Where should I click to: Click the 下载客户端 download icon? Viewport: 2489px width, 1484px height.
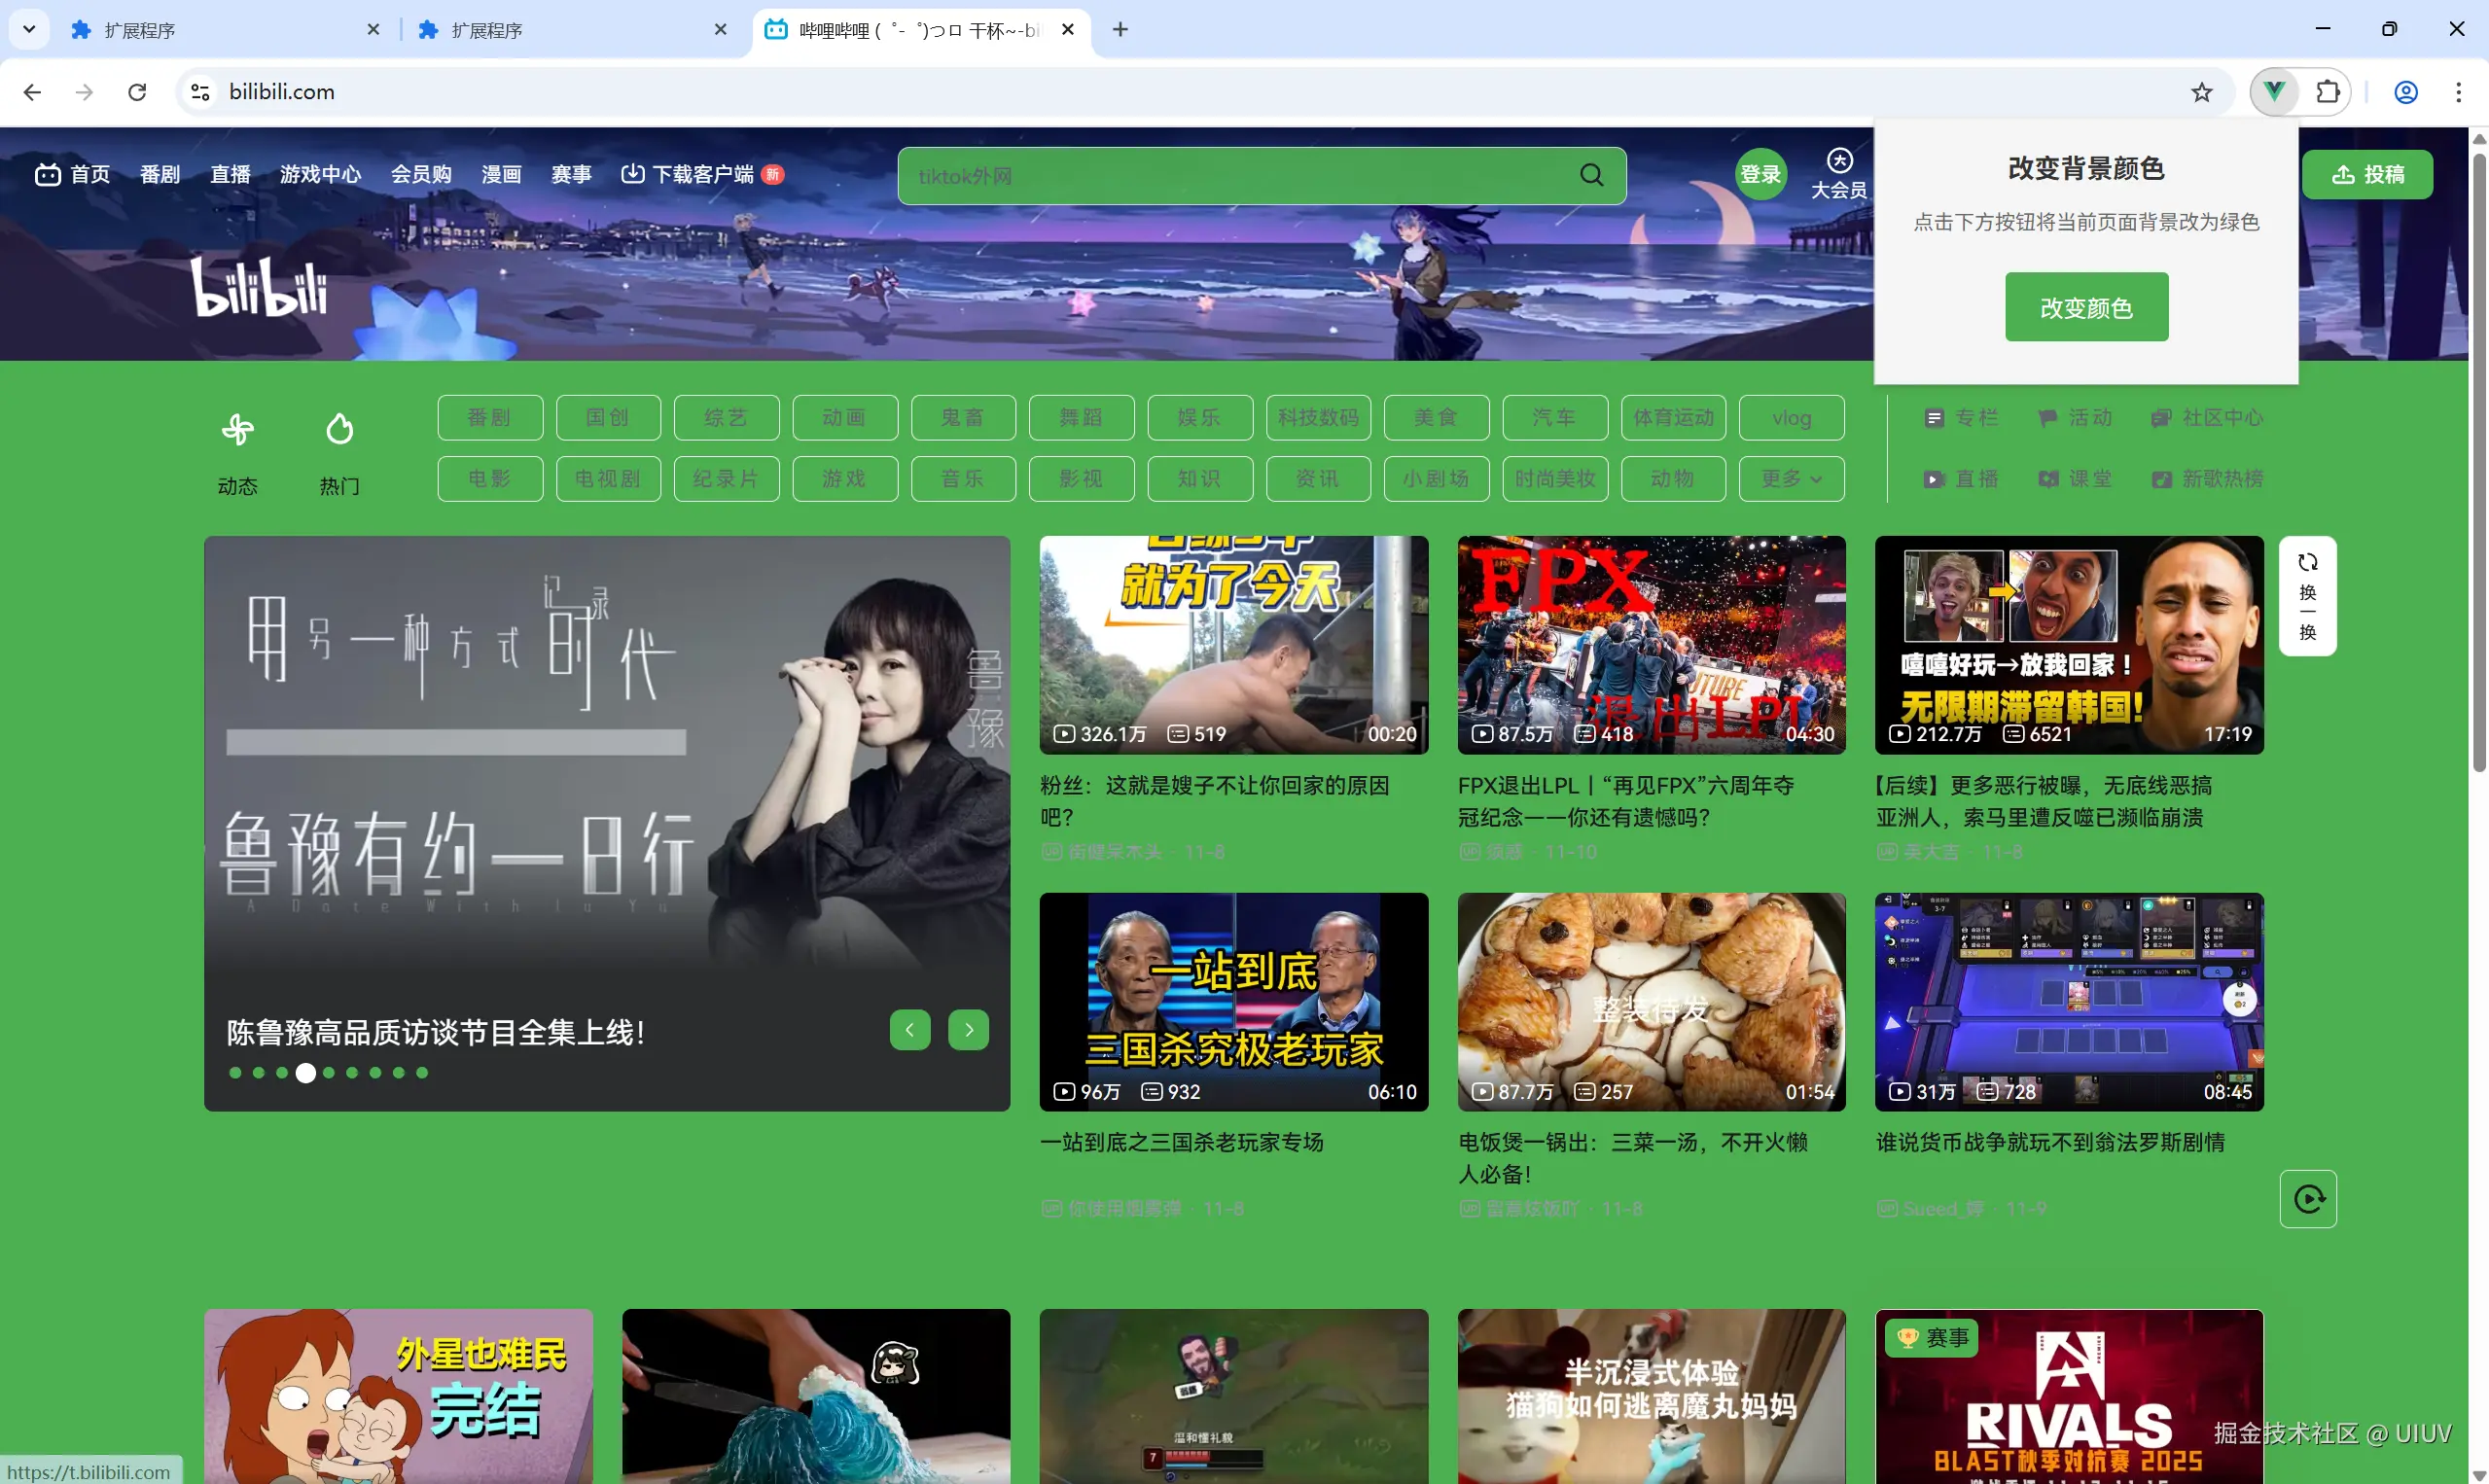coord(633,173)
